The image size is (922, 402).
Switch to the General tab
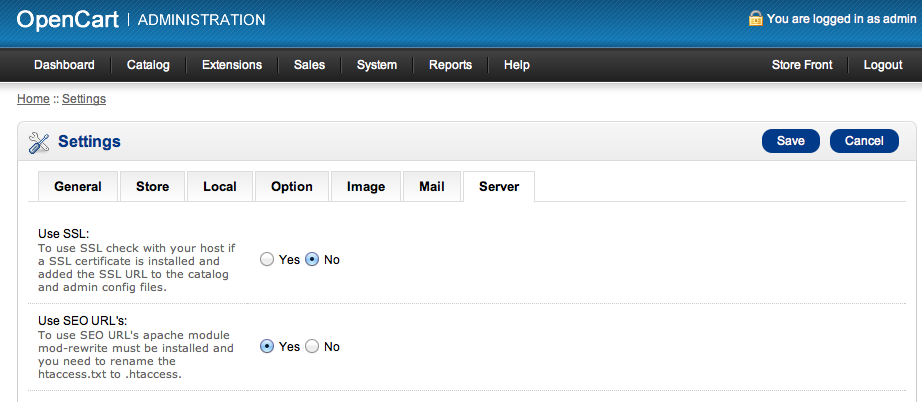(78, 186)
